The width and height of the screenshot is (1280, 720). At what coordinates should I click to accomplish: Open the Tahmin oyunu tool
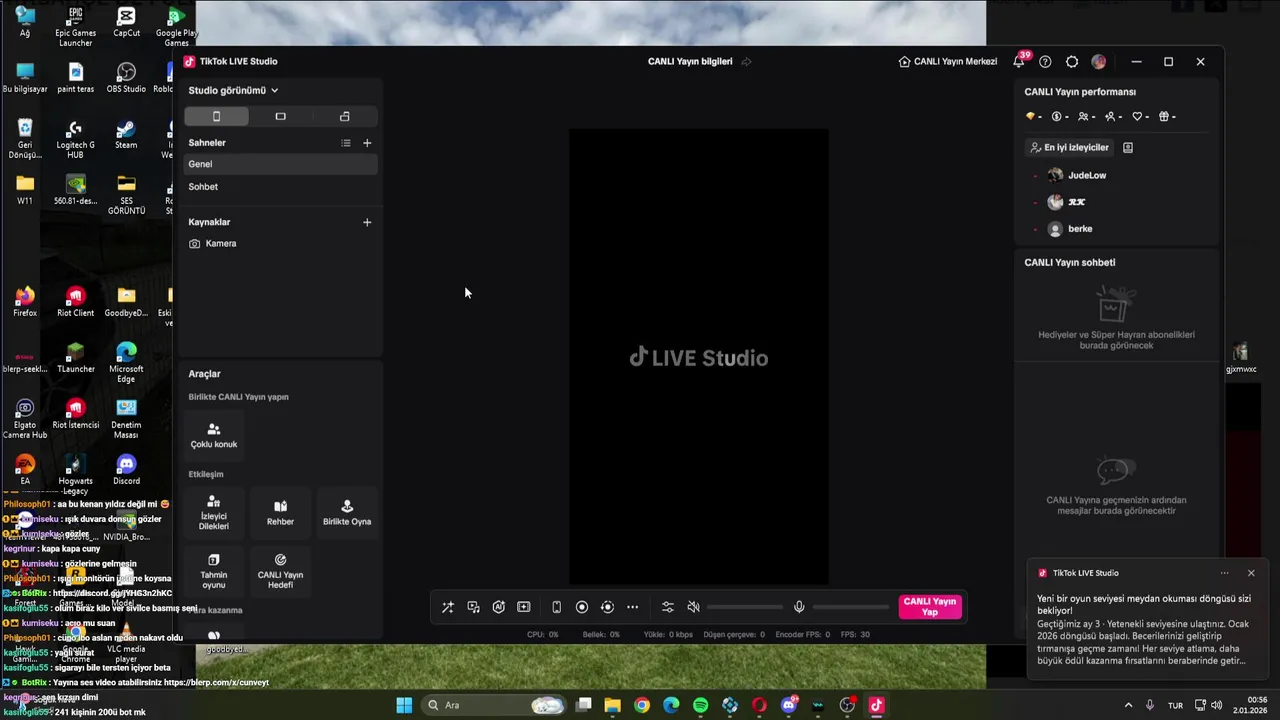214,571
